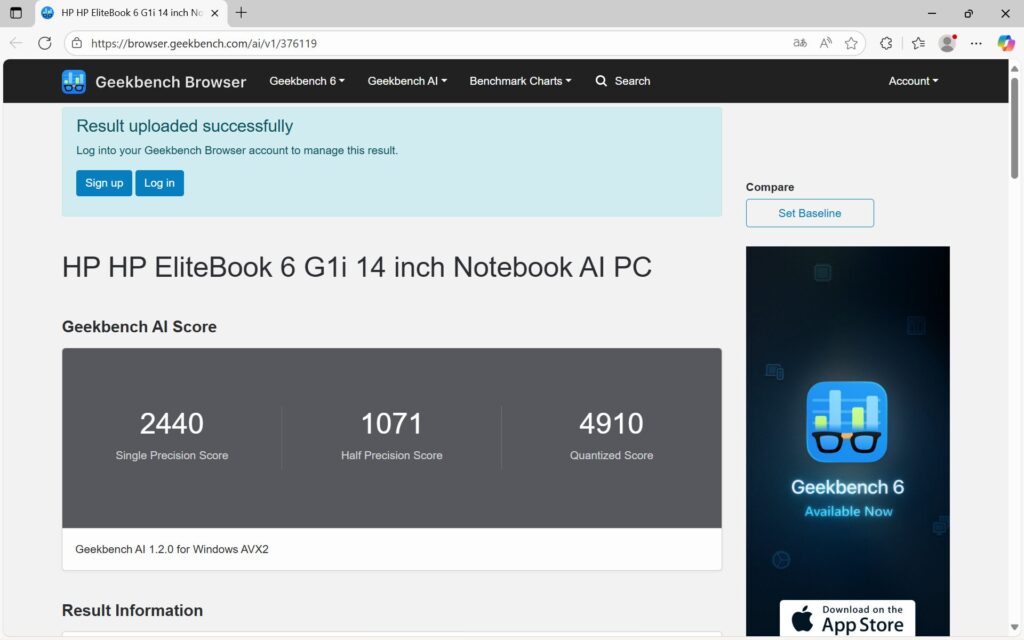Open the translate icon in address bar
Viewport: 1024px width, 640px height.
[x=799, y=43]
